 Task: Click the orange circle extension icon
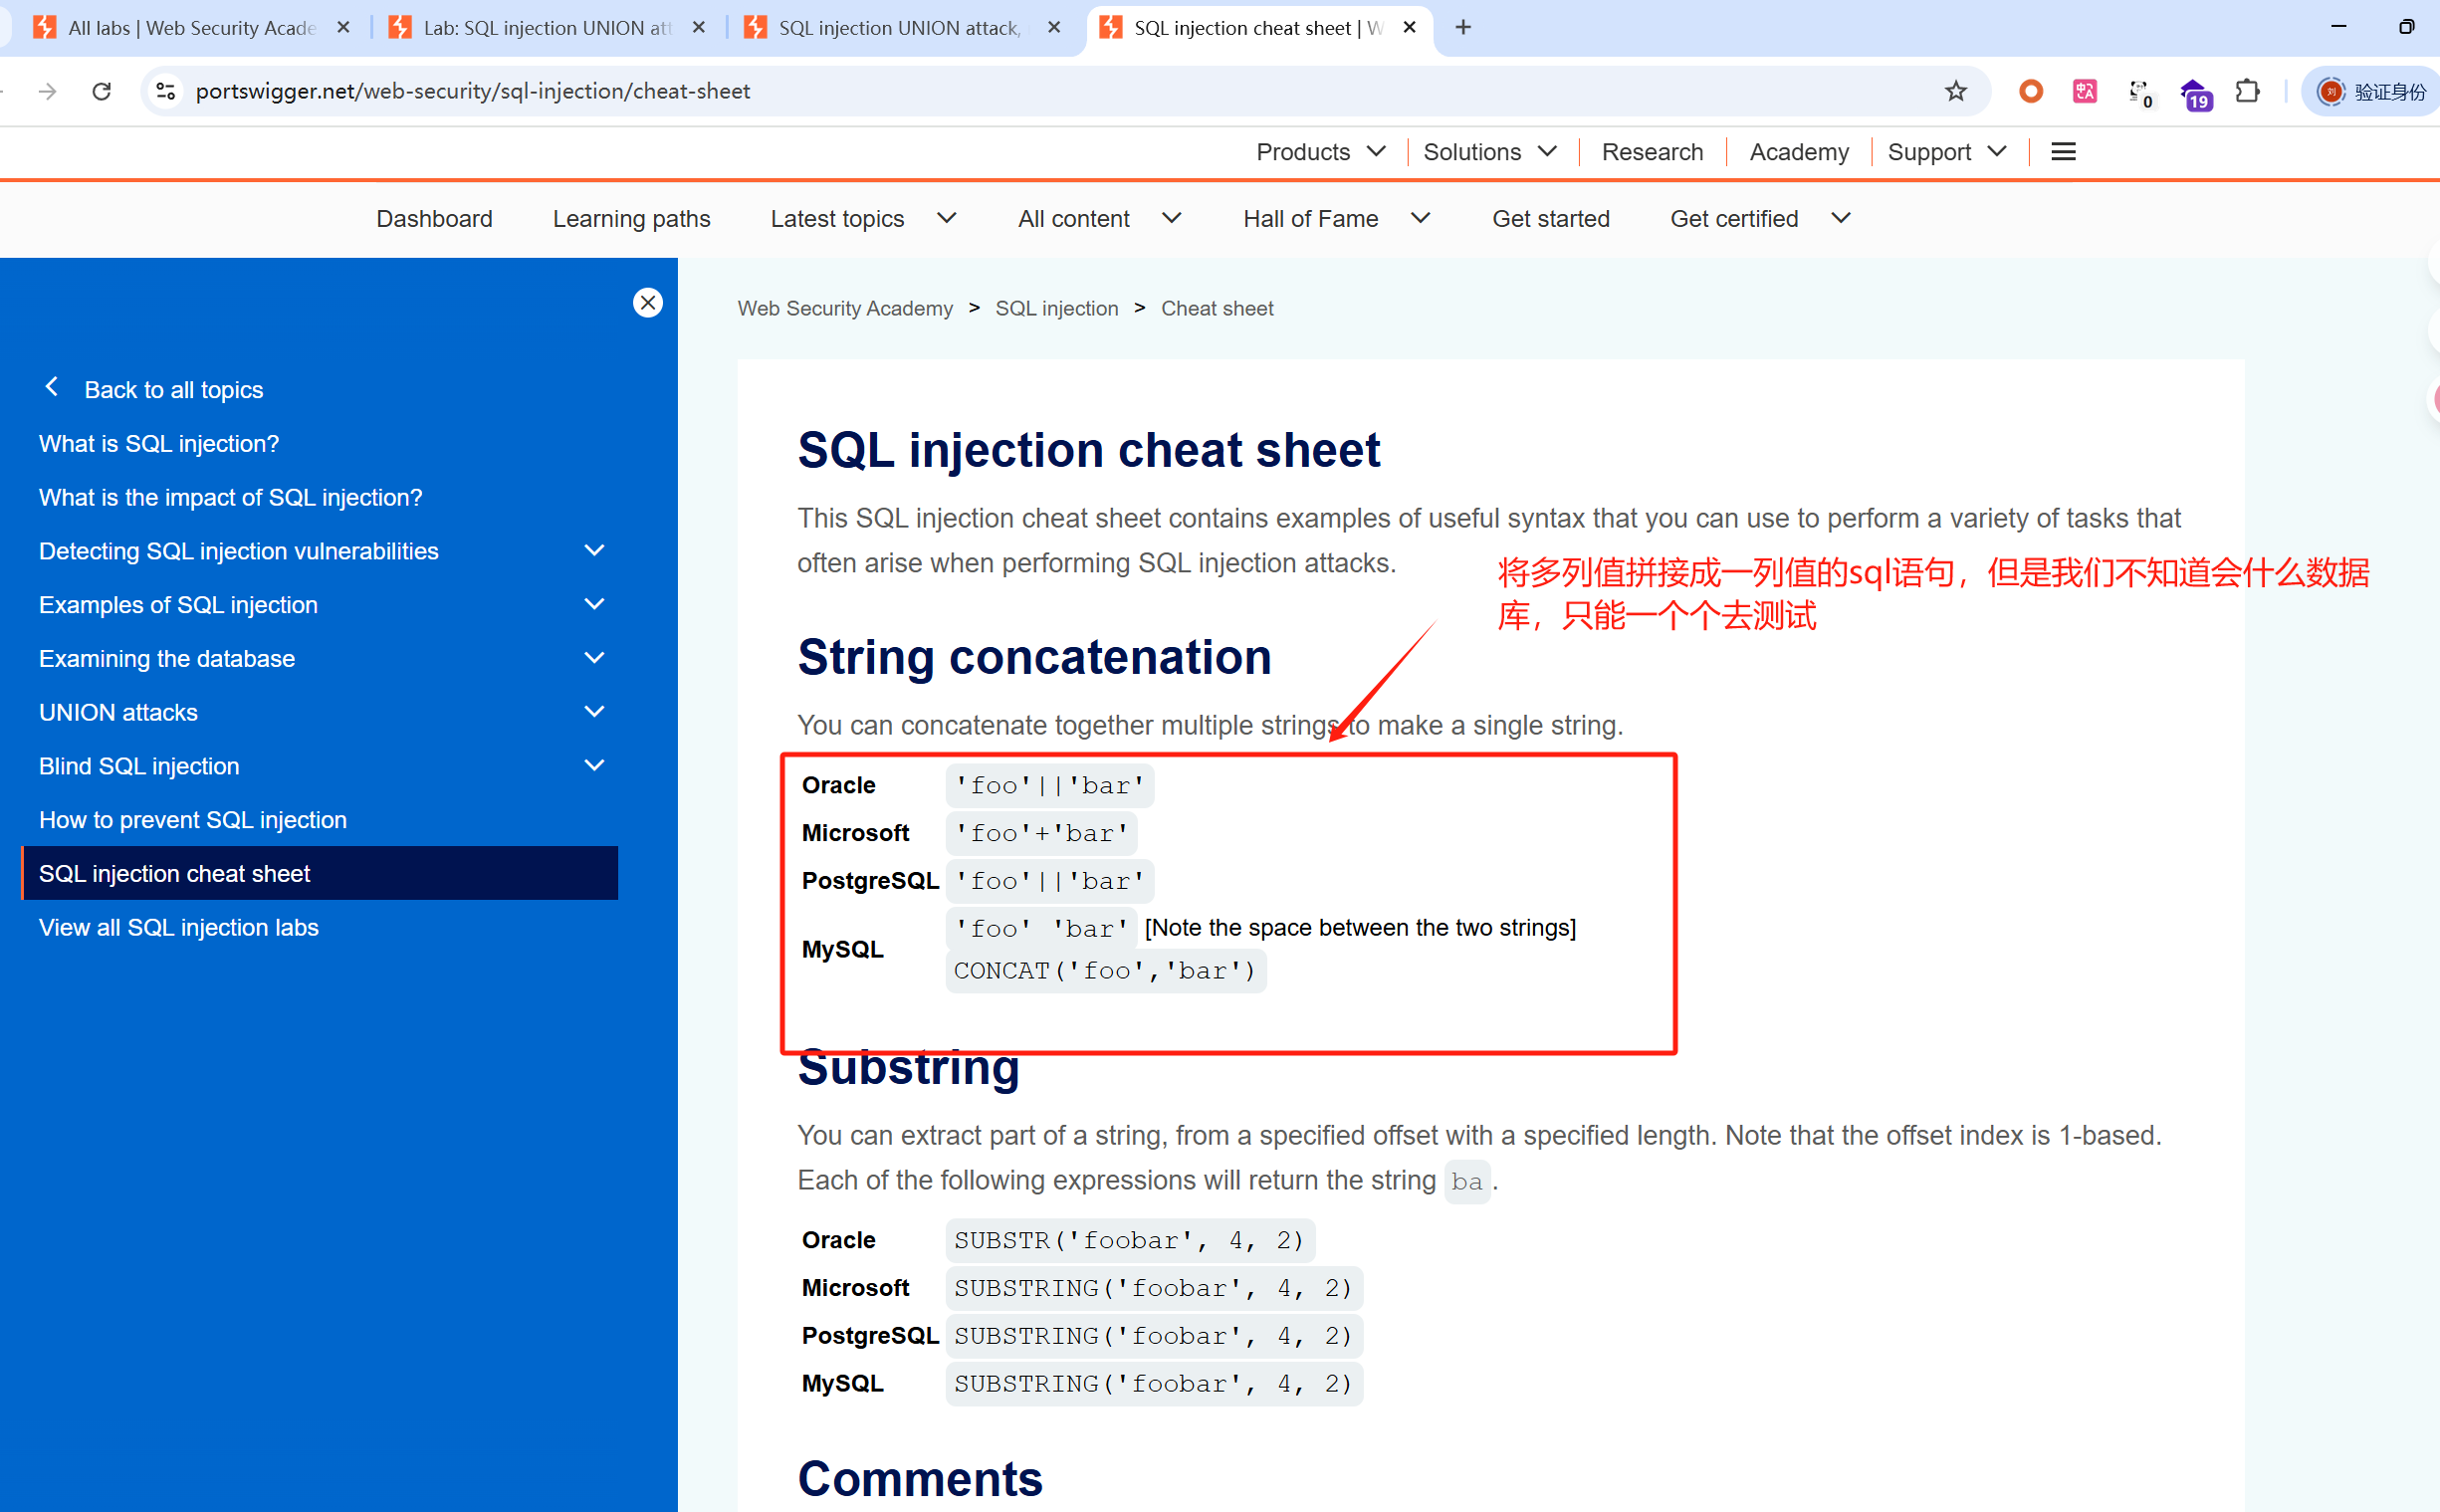(2030, 91)
